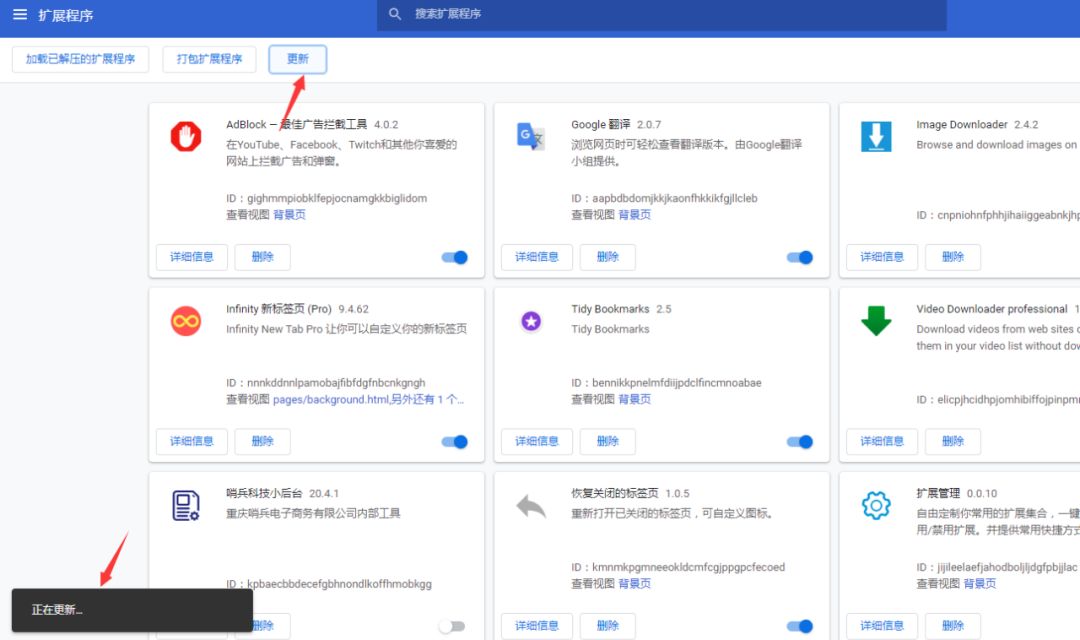Screen dimensions: 1080x640
Task: Open 恢复关闭的标签页 背景页 link
Action: (x=634, y=584)
